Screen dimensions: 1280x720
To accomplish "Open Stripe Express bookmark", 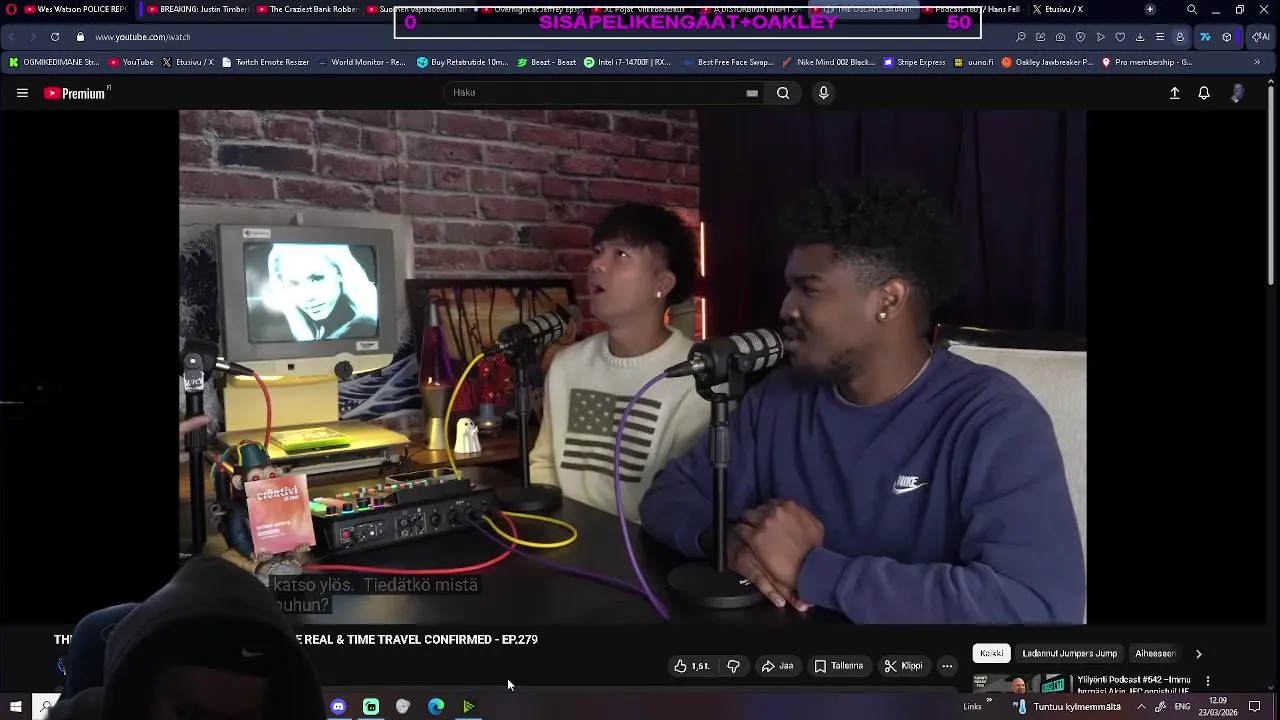I will click(914, 62).
